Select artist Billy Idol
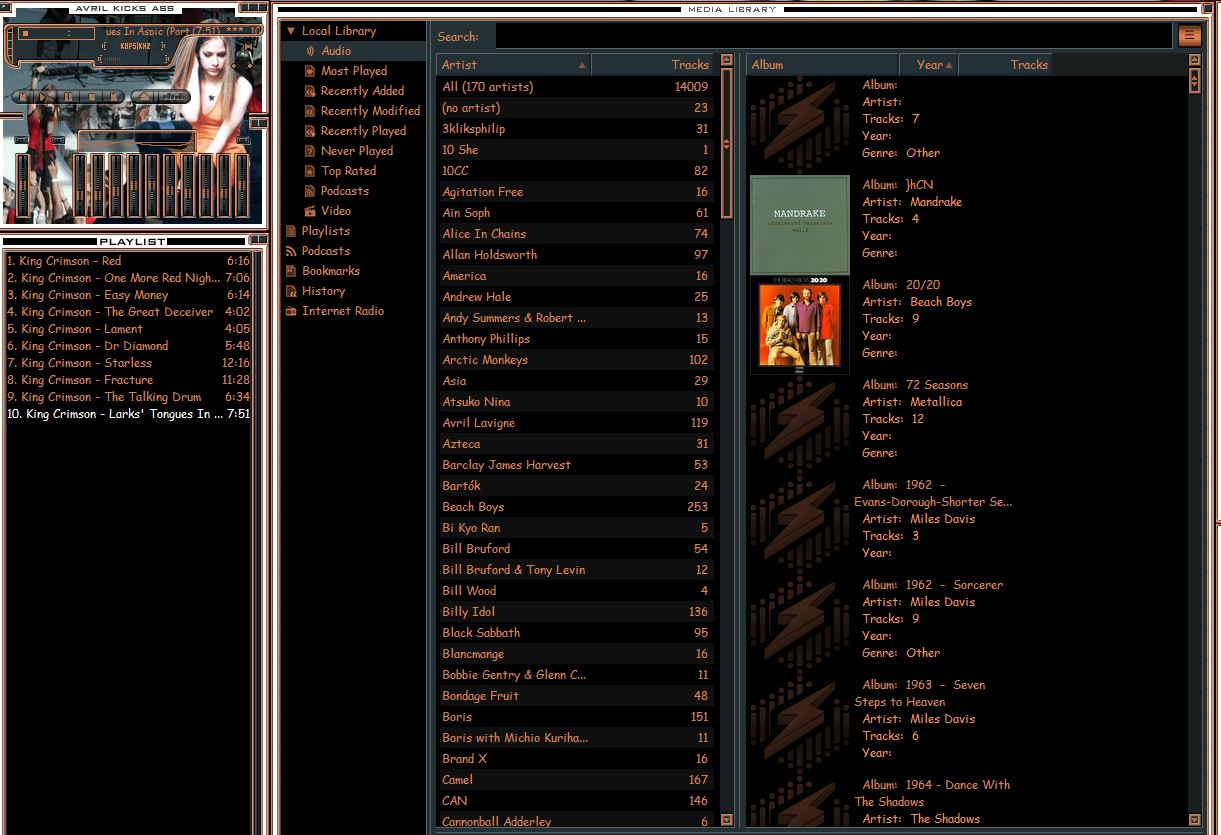The height and width of the screenshot is (835, 1221). [575, 612]
